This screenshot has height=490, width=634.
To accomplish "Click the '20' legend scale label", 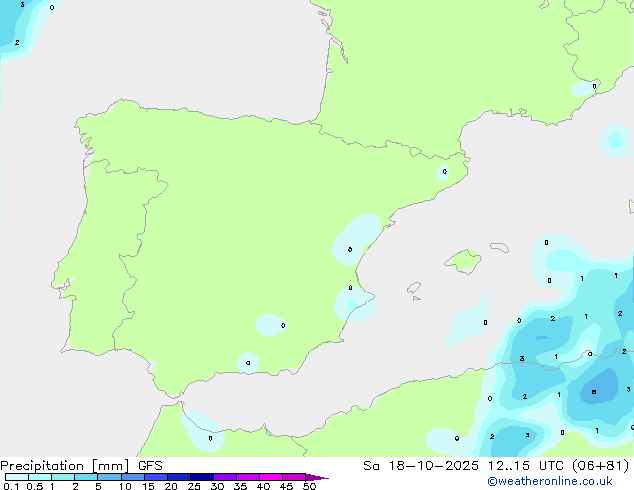I will (x=171, y=486).
